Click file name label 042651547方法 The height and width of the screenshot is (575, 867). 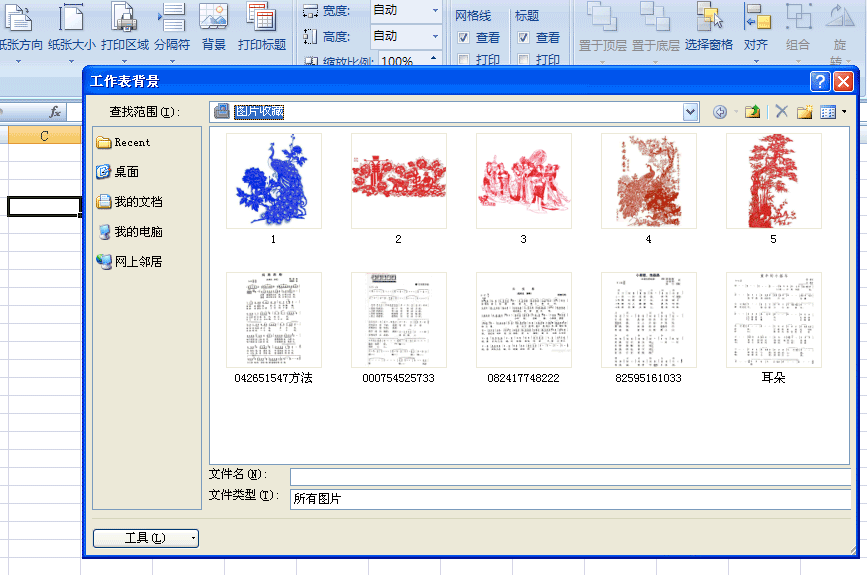(x=273, y=378)
